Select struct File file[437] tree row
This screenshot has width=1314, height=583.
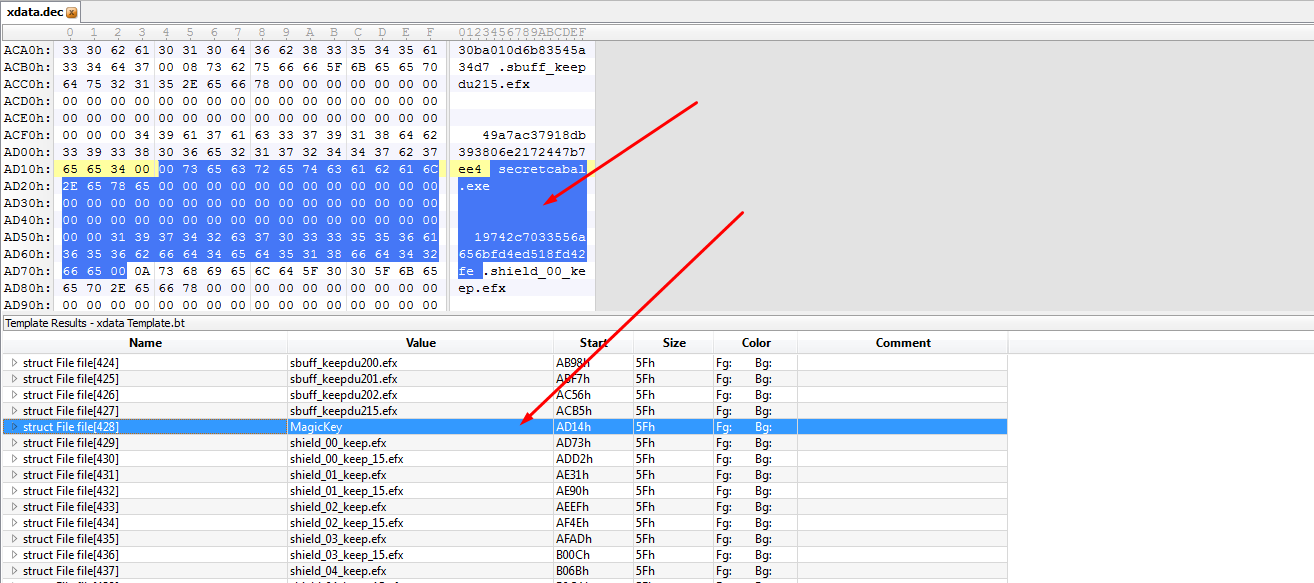pyautogui.click(x=71, y=571)
